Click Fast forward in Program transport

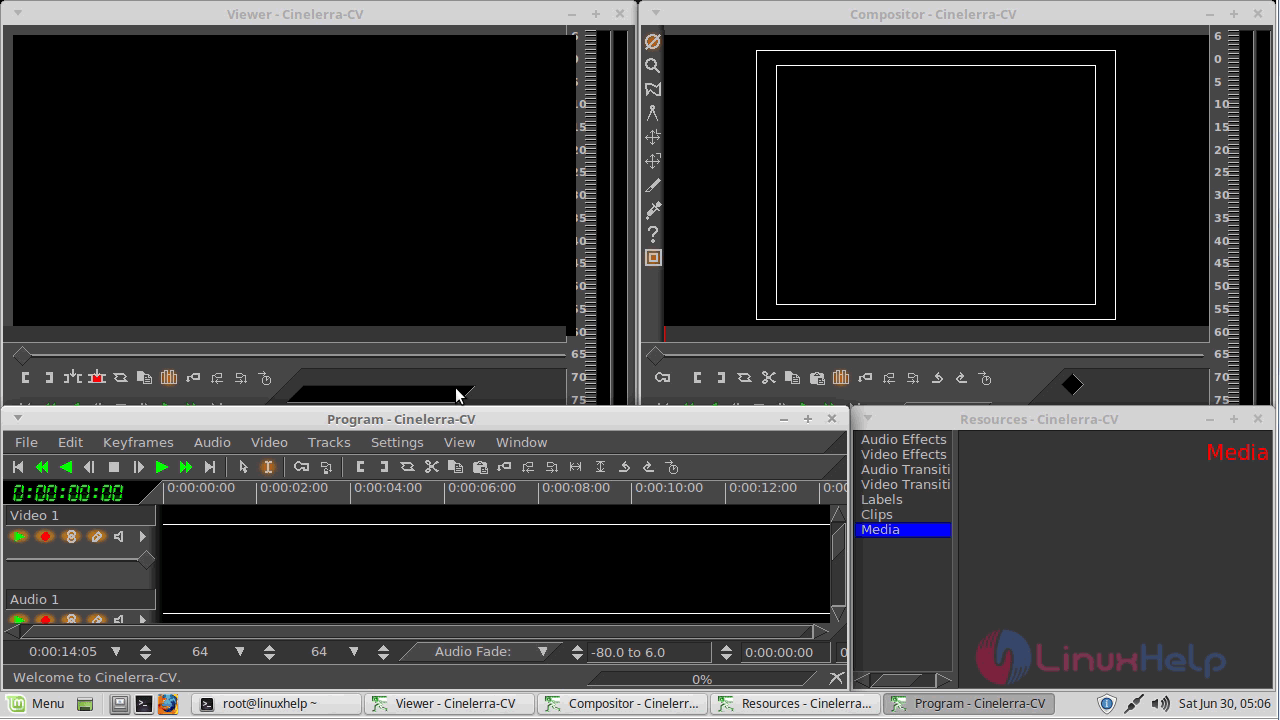pos(185,467)
